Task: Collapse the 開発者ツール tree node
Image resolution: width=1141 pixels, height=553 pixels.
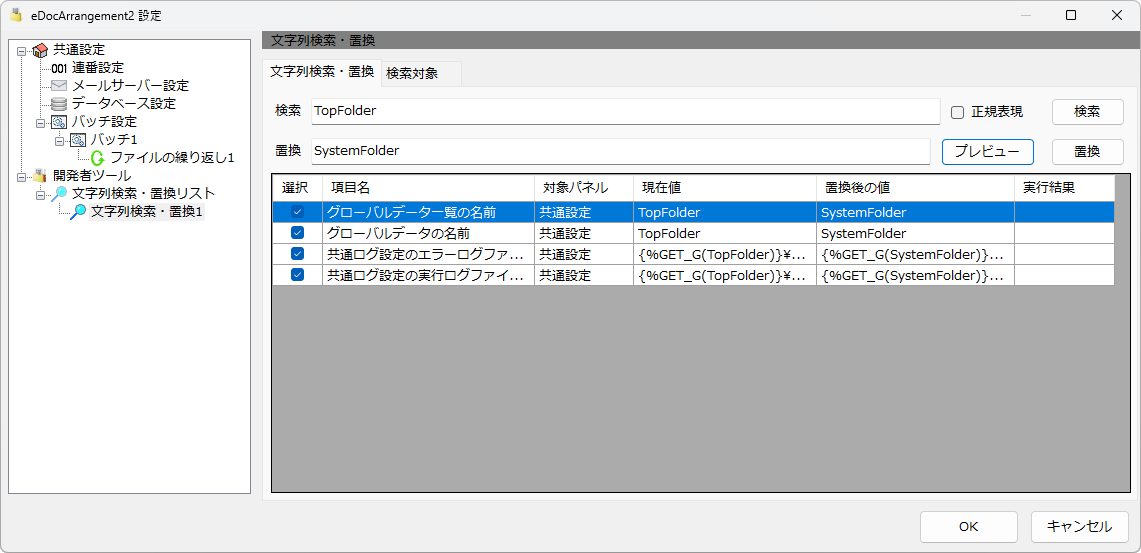Action: click(21, 176)
